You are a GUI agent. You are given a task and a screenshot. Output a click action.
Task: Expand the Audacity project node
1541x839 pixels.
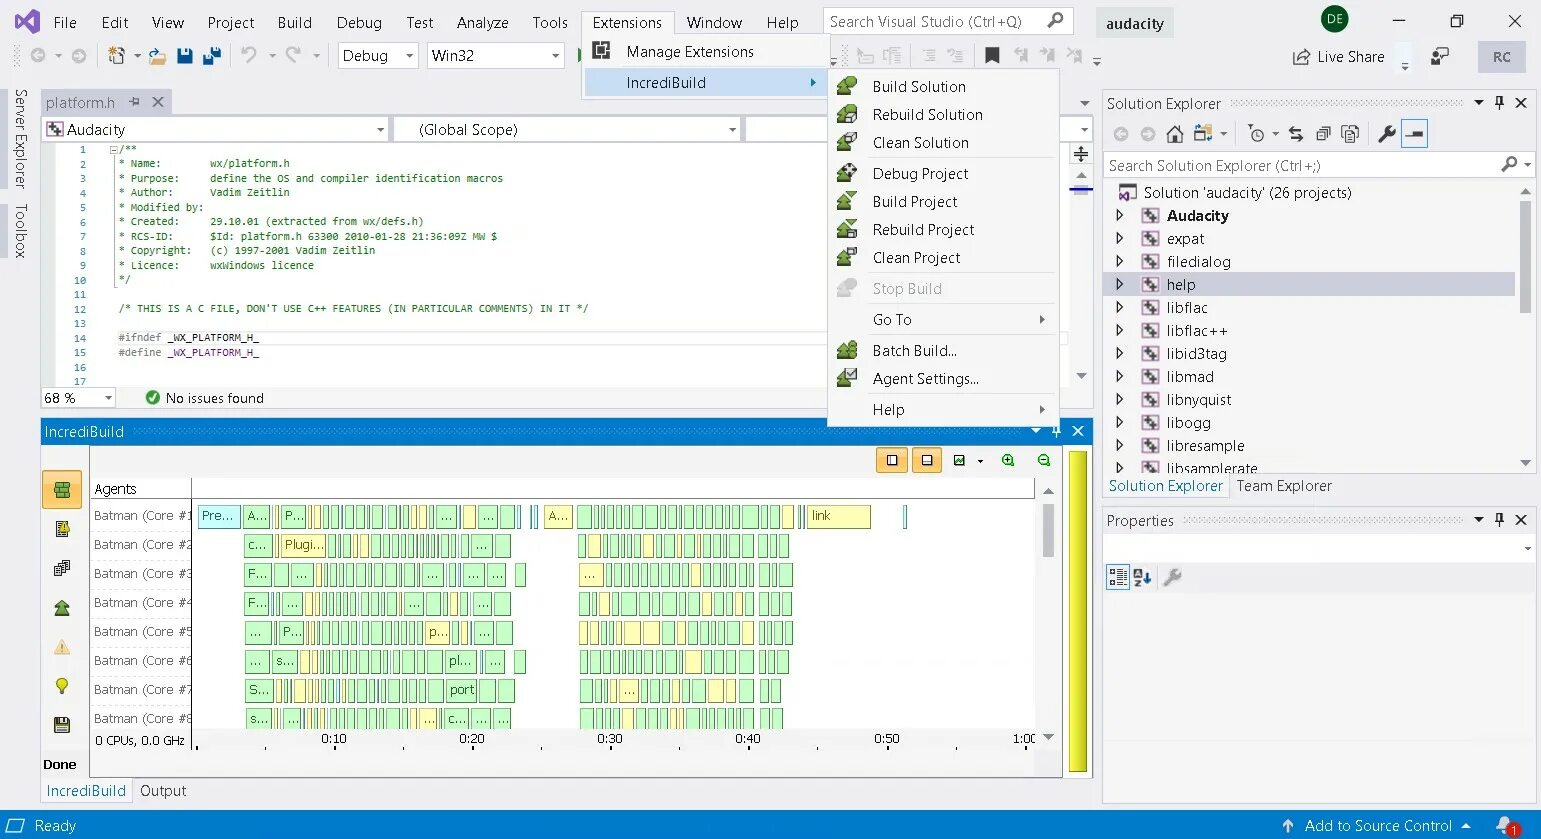(x=1120, y=215)
